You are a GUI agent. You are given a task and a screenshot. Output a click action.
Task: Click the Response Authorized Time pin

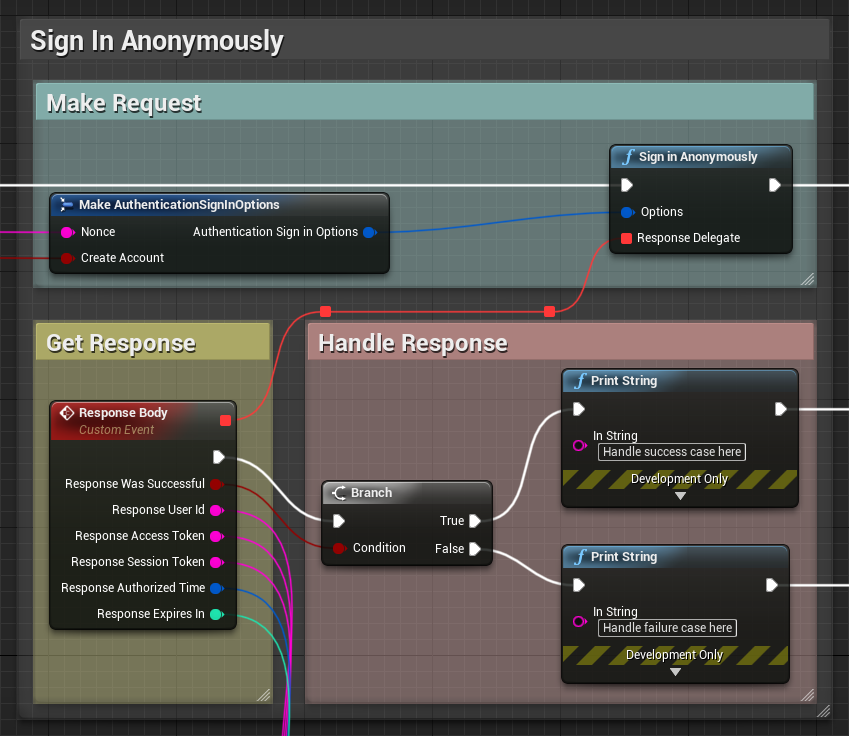tap(217, 588)
